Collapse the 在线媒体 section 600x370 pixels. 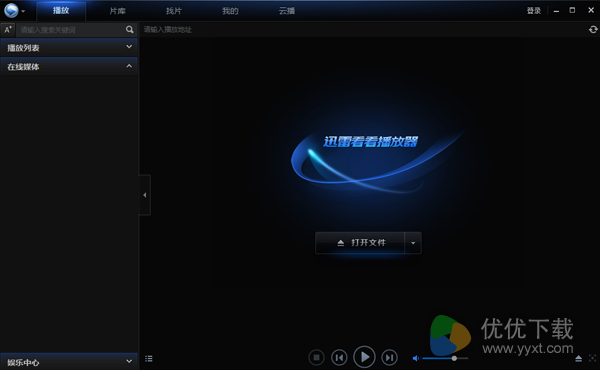pyautogui.click(x=69, y=67)
